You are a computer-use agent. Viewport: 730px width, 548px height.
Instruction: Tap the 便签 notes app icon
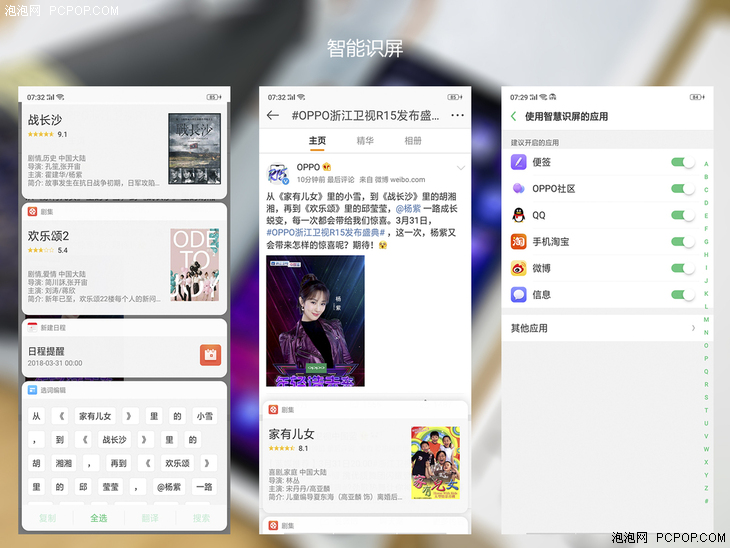519,162
